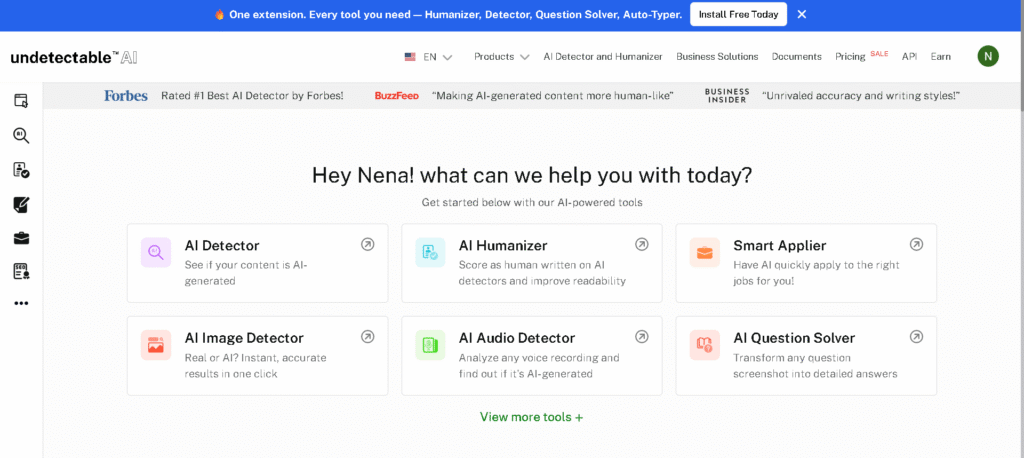Click the red SALE badge beside Pricing
Image resolution: width=1024 pixels, height=458 pixels.
[x=879, y=54]
